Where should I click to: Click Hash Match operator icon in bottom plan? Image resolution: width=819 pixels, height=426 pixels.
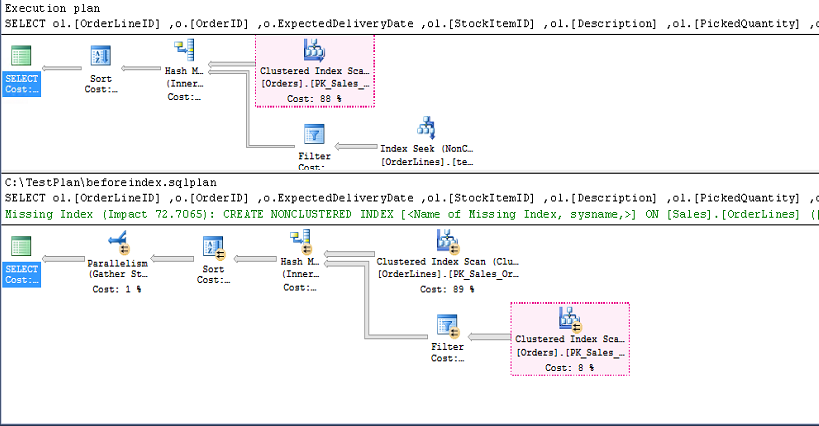point(301,242)
